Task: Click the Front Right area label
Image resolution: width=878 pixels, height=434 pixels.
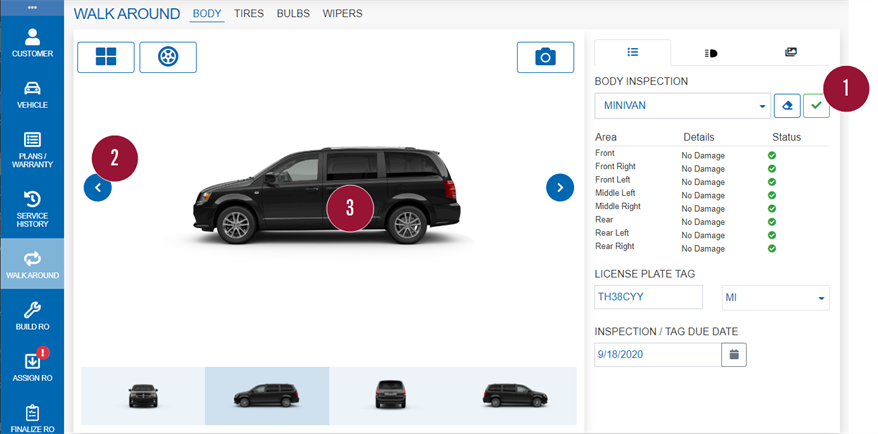Action: coord(615,166)
